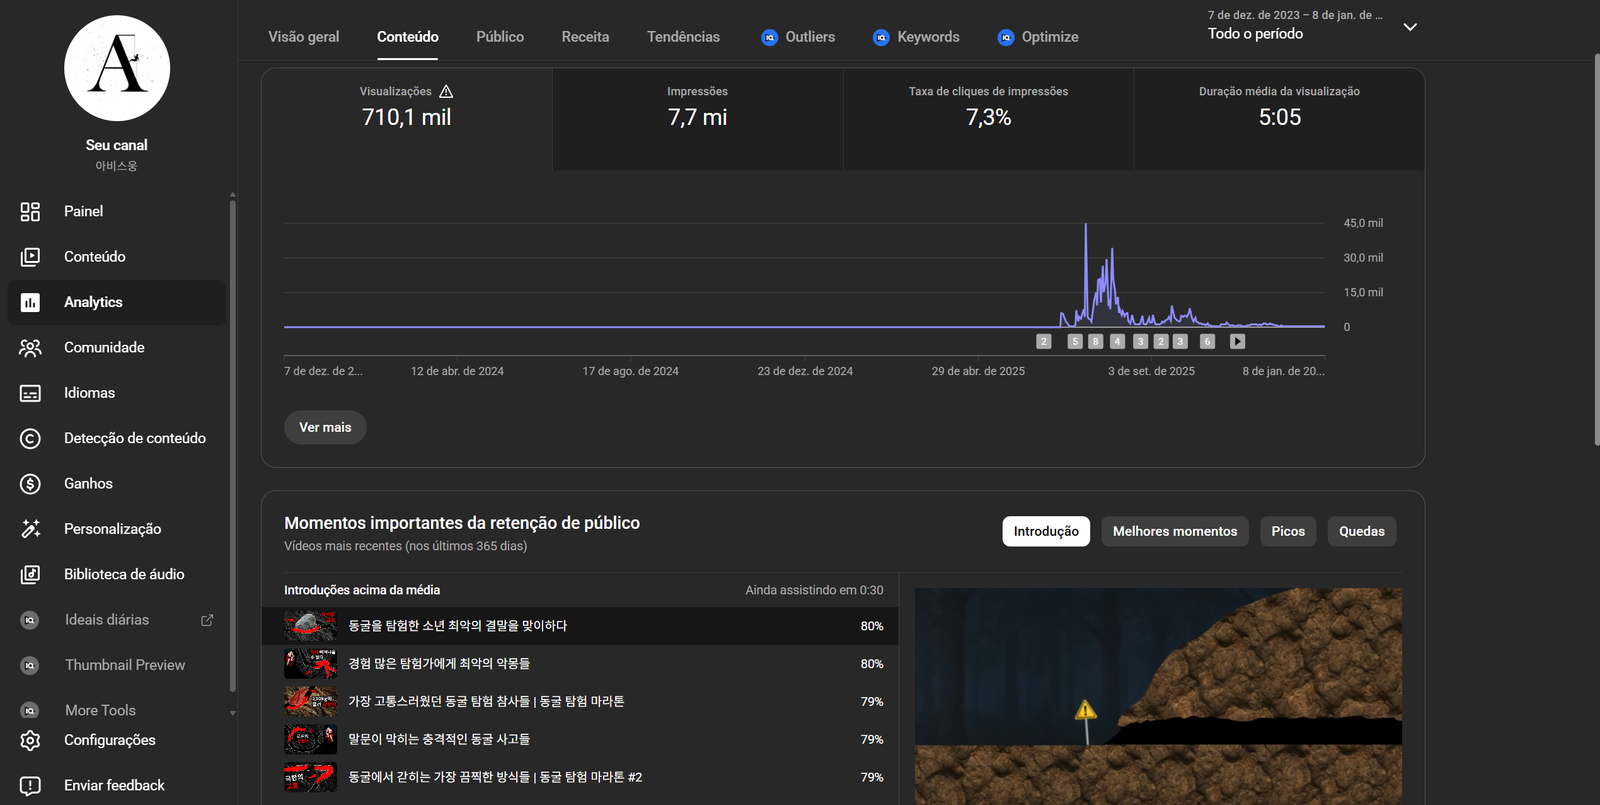Click the Comunidade sidebar icon
This screenshot has height=805, width=1600.
[x=30, y=348]
